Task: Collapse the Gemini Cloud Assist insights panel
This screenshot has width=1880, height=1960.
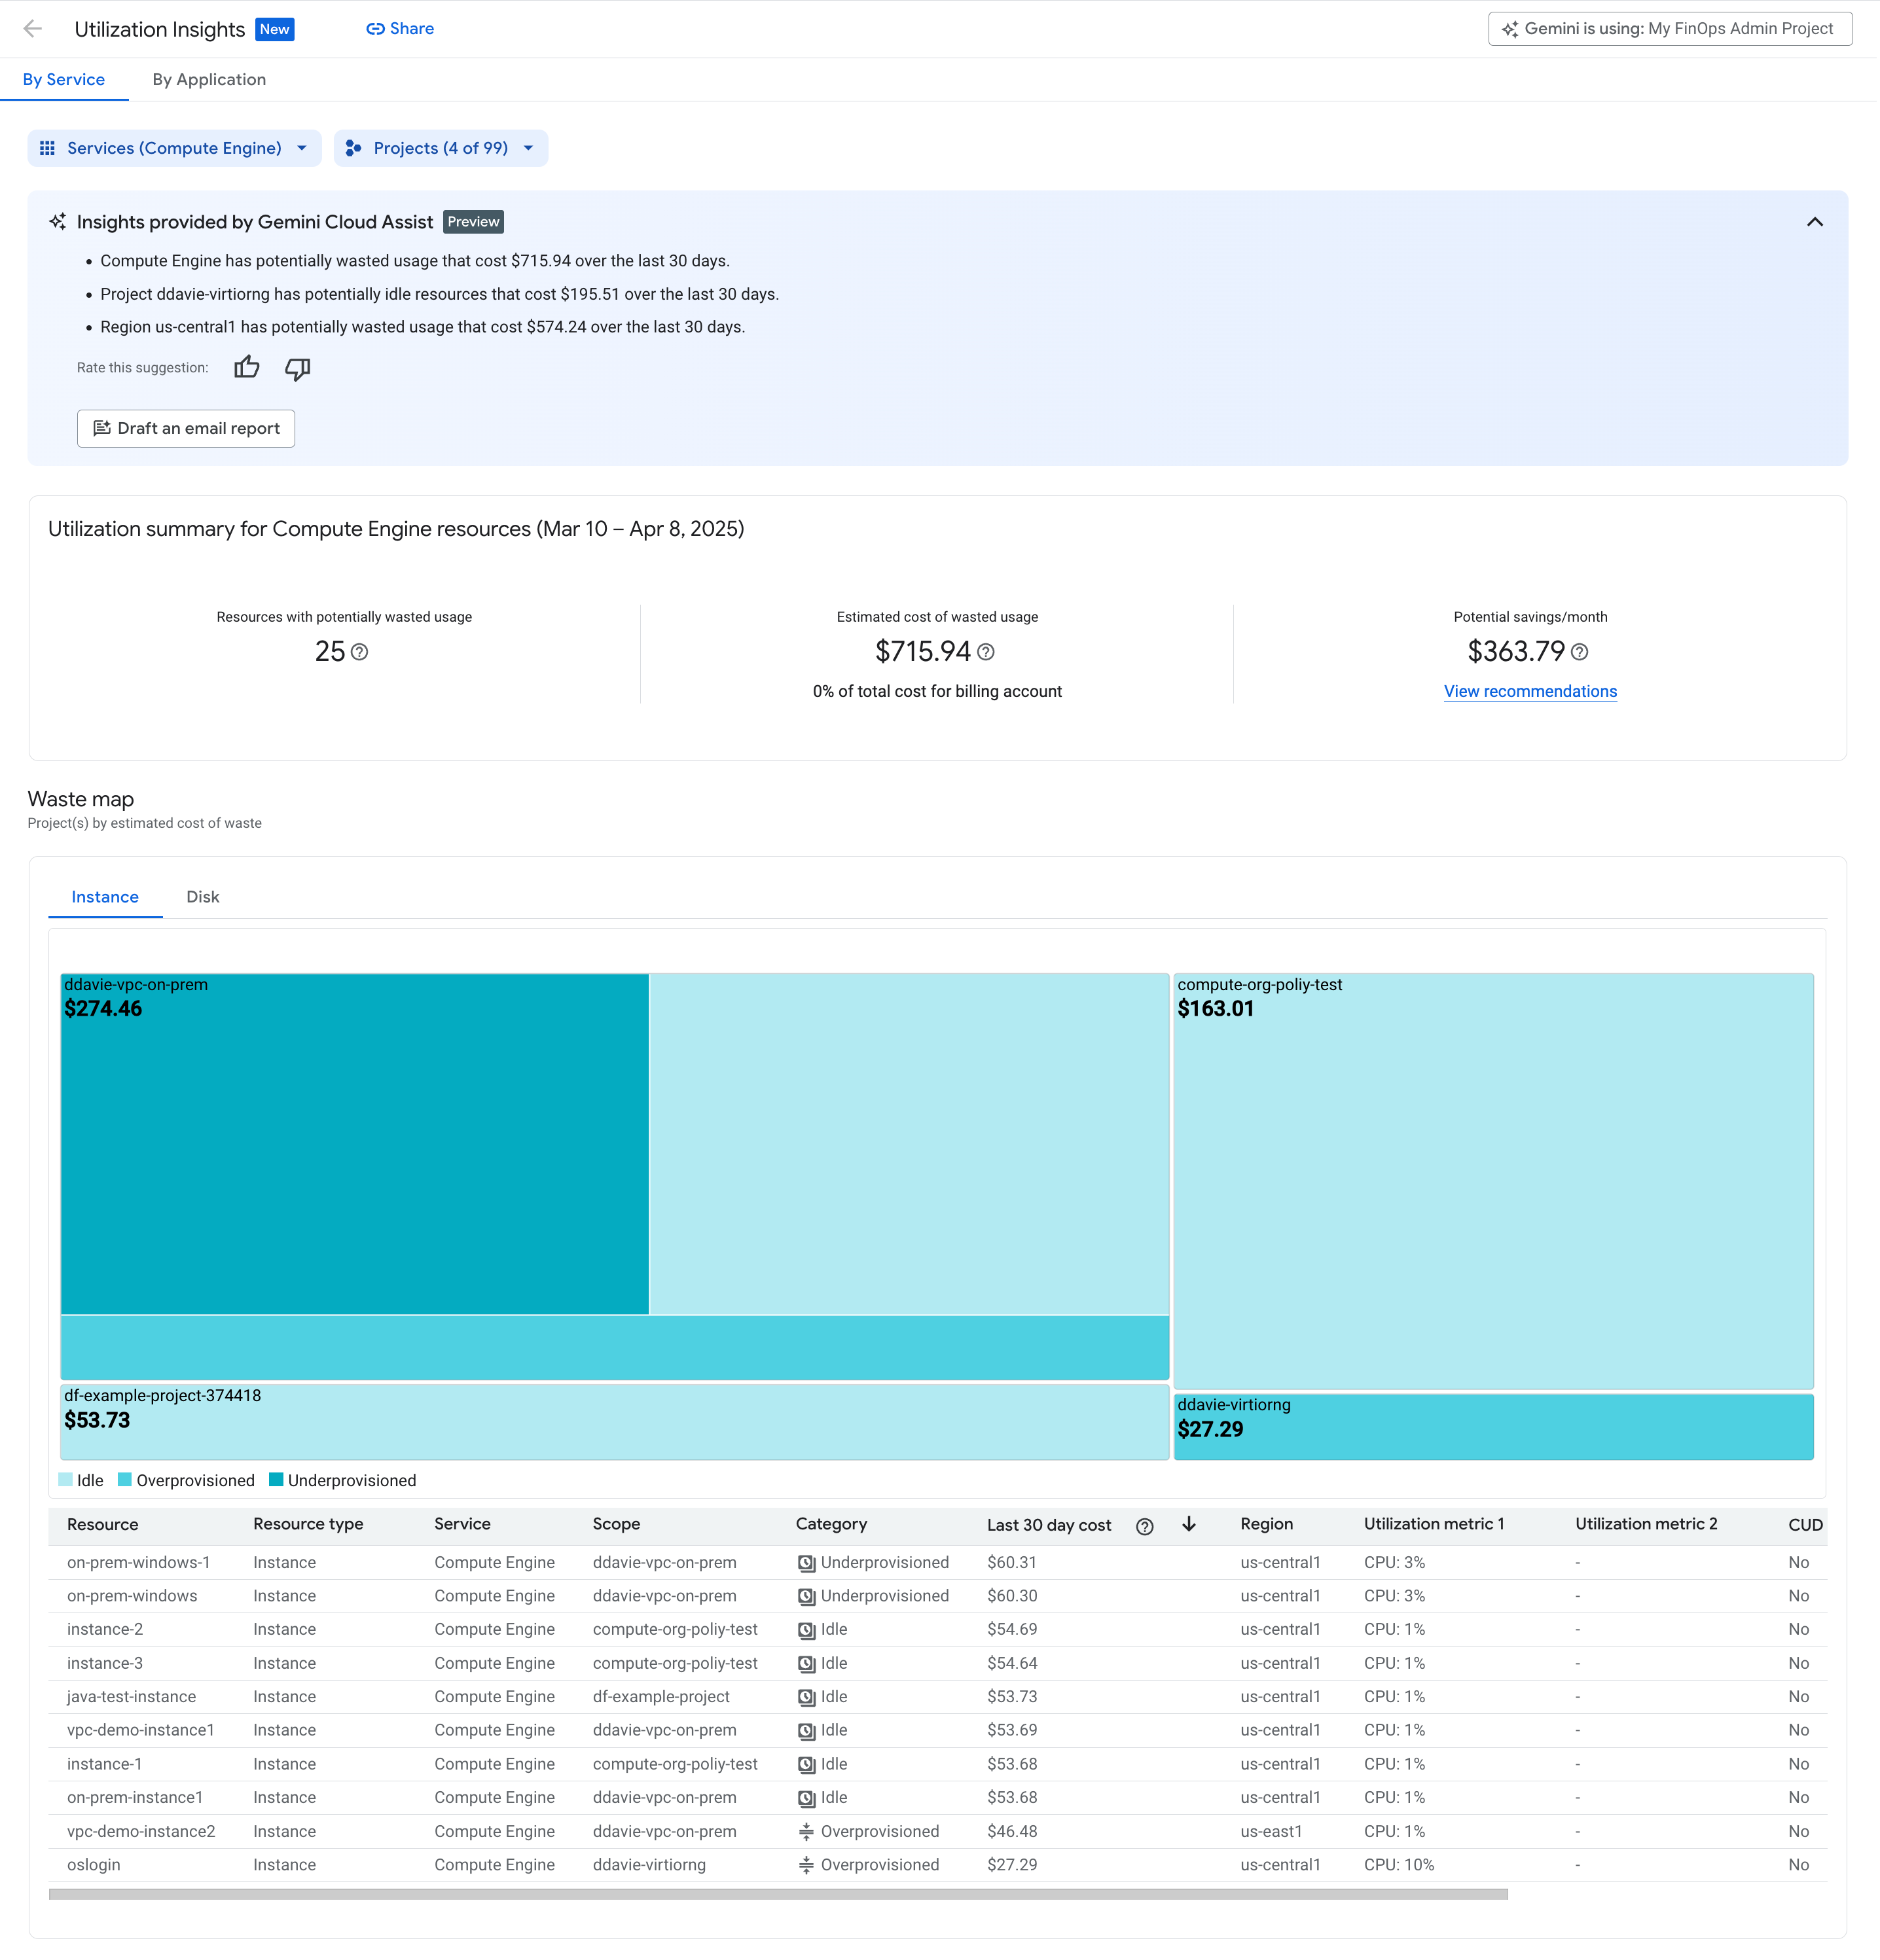Action: (1814, 222)
